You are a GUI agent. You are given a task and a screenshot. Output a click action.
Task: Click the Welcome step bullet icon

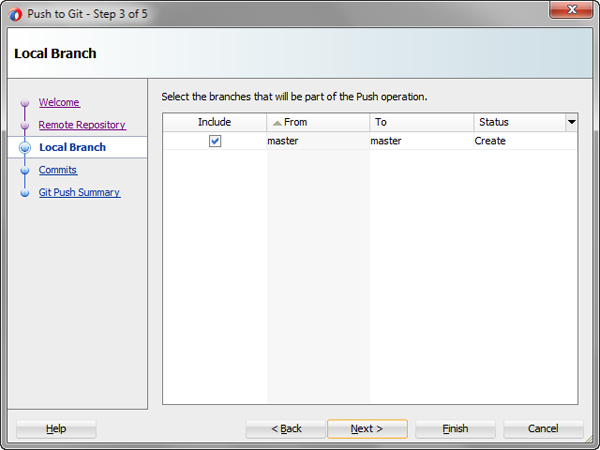tap(24, 102)
